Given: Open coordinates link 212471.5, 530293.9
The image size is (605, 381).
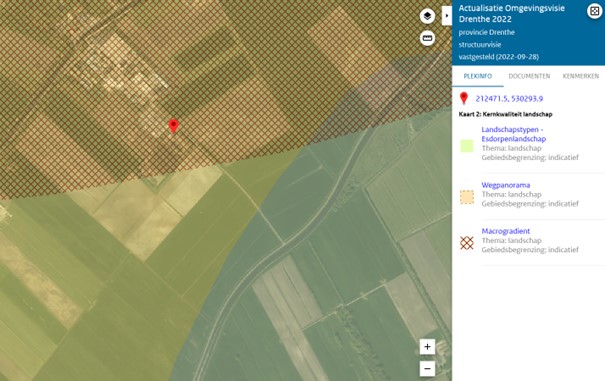Looking at the screenshot, I should (x=509, y=99).
